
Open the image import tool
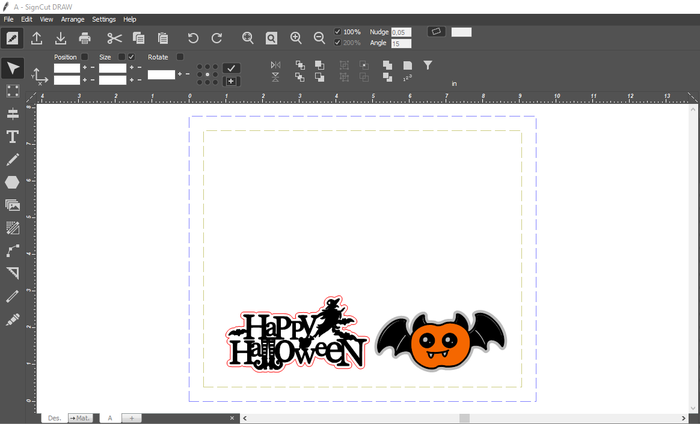coord(12,205)
